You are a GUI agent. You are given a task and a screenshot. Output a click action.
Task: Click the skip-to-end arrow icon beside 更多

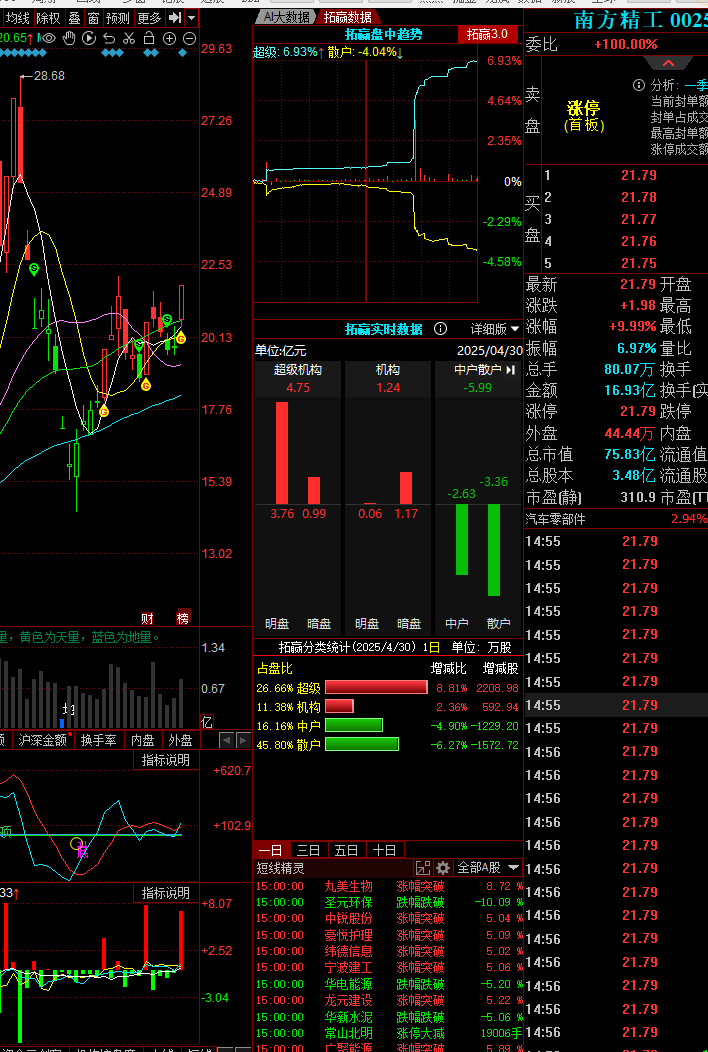point(174,17)
